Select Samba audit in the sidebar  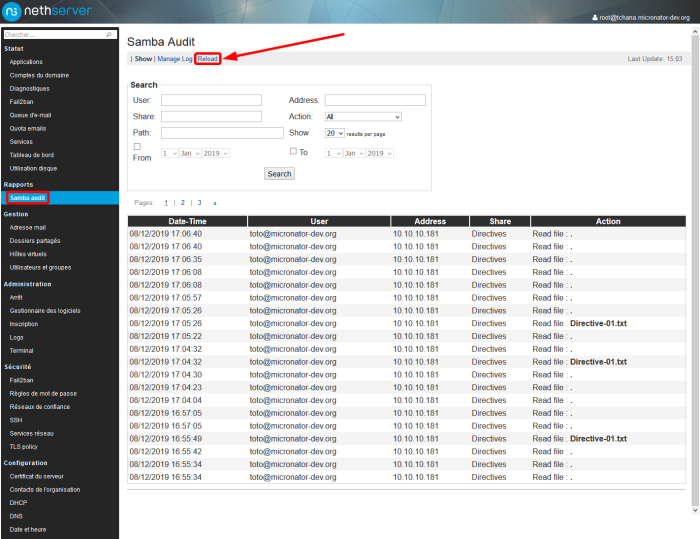(28, 198)
